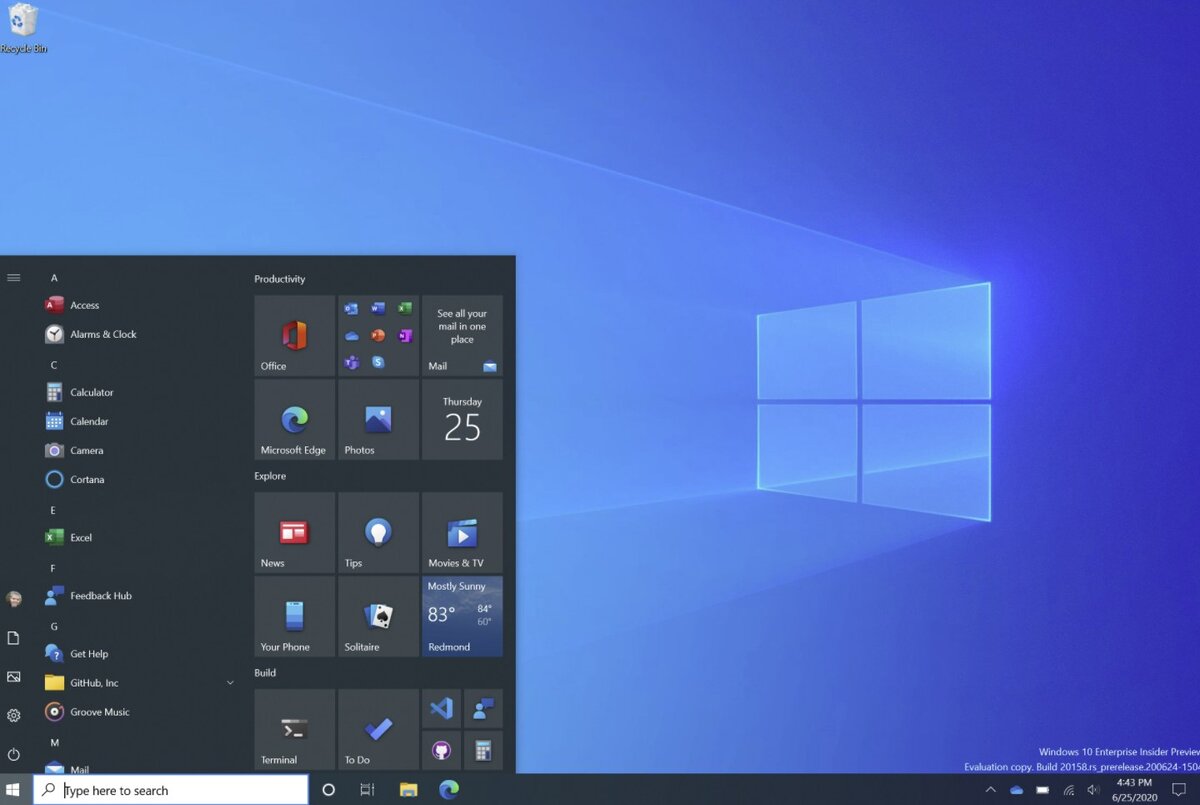Launch Calculator from the app list

(x=141, y=392)
